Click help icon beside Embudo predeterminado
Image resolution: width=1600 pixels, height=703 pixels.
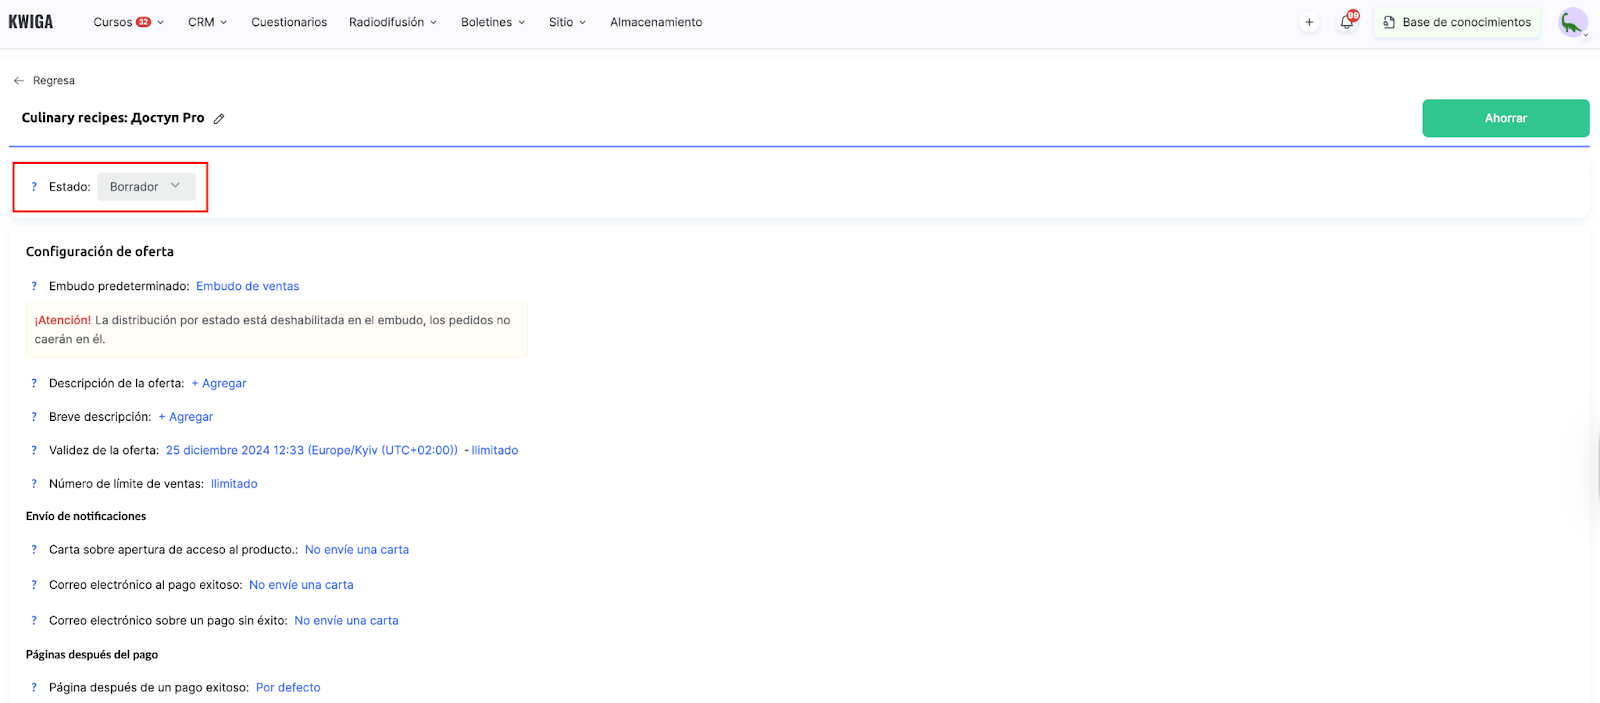(34, 286)
